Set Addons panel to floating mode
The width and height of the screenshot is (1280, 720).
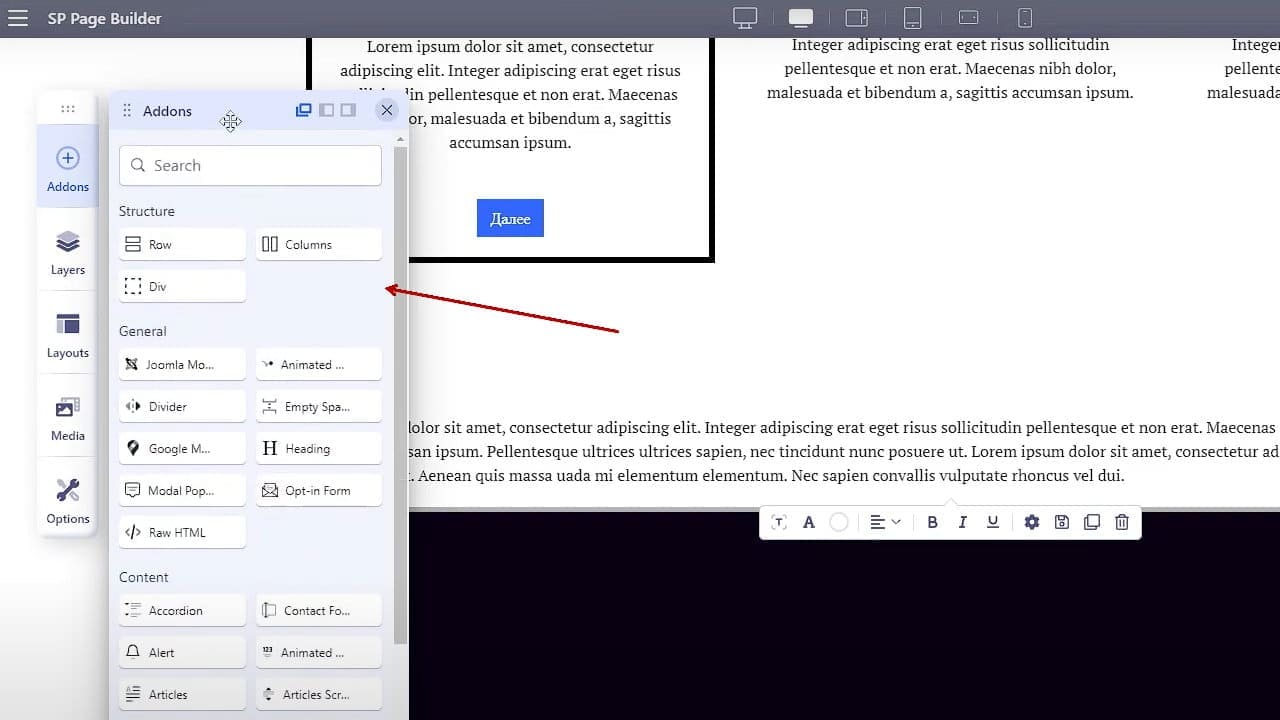[x=304, y=110]
